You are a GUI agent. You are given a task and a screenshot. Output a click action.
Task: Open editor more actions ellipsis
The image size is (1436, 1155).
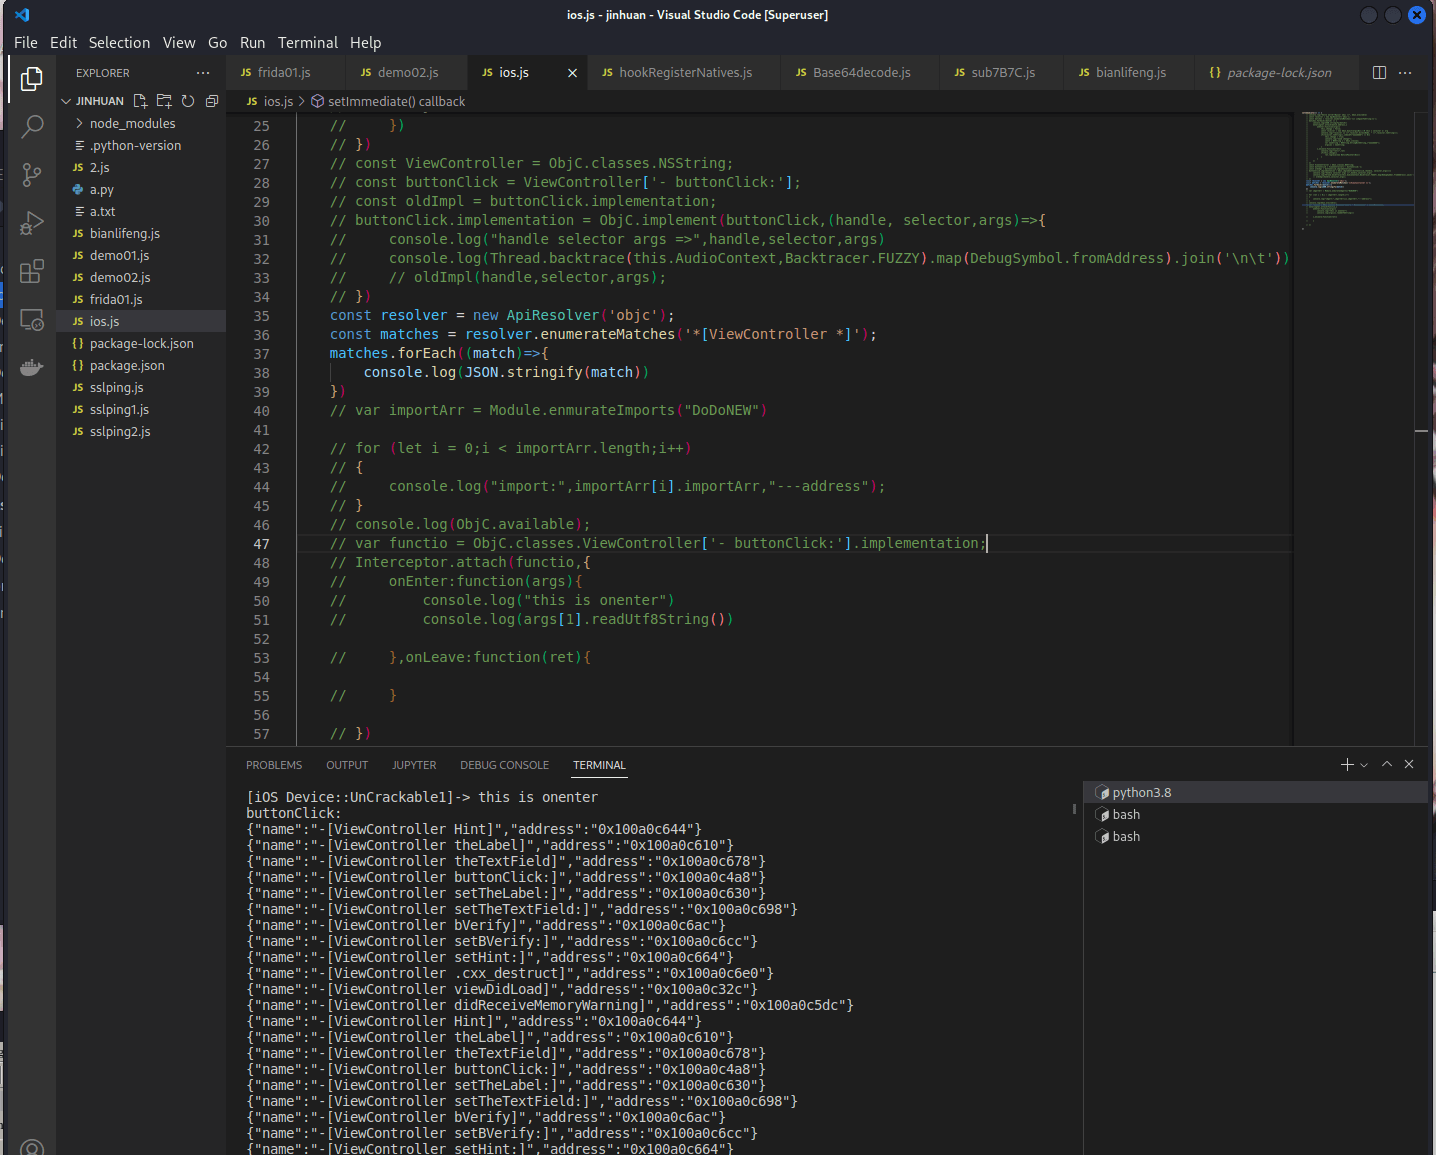(x=1405, y=72)
